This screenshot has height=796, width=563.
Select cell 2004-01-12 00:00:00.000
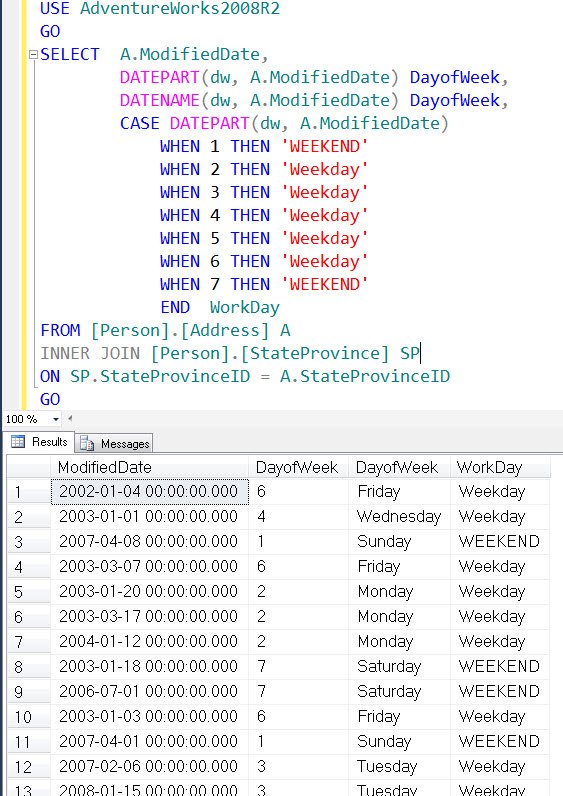(x=149, y=642)
